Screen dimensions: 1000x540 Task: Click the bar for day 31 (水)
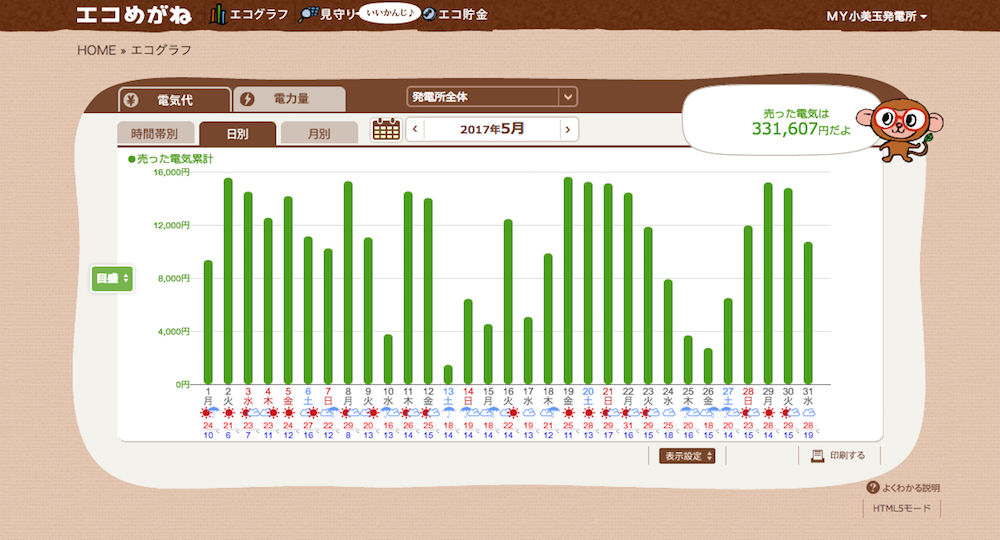pyautogui.click(x=808, y=313)
